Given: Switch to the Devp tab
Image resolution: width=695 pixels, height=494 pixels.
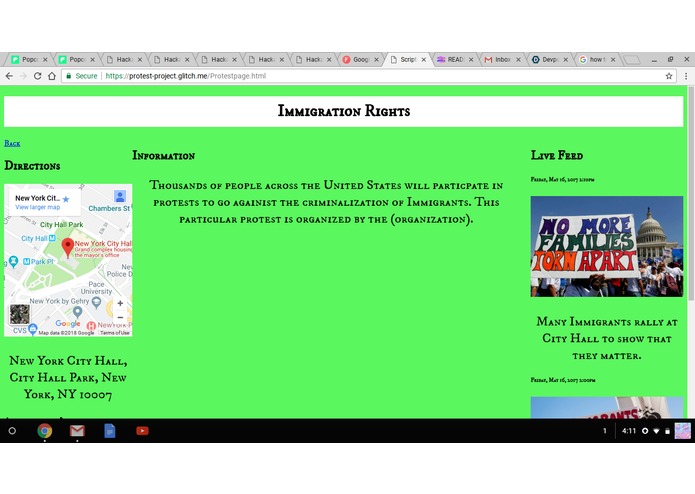Looking at the screenshot, I should point(550,59).
